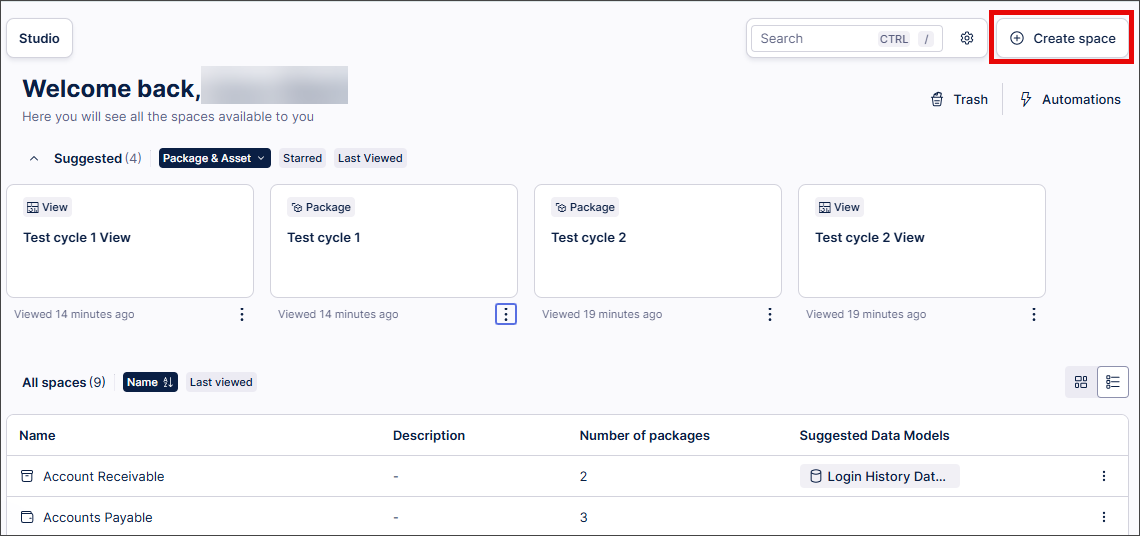Sort all spaces by Last viewed
The width and height of the screenshot is (1140, 536).
(221, 382)
